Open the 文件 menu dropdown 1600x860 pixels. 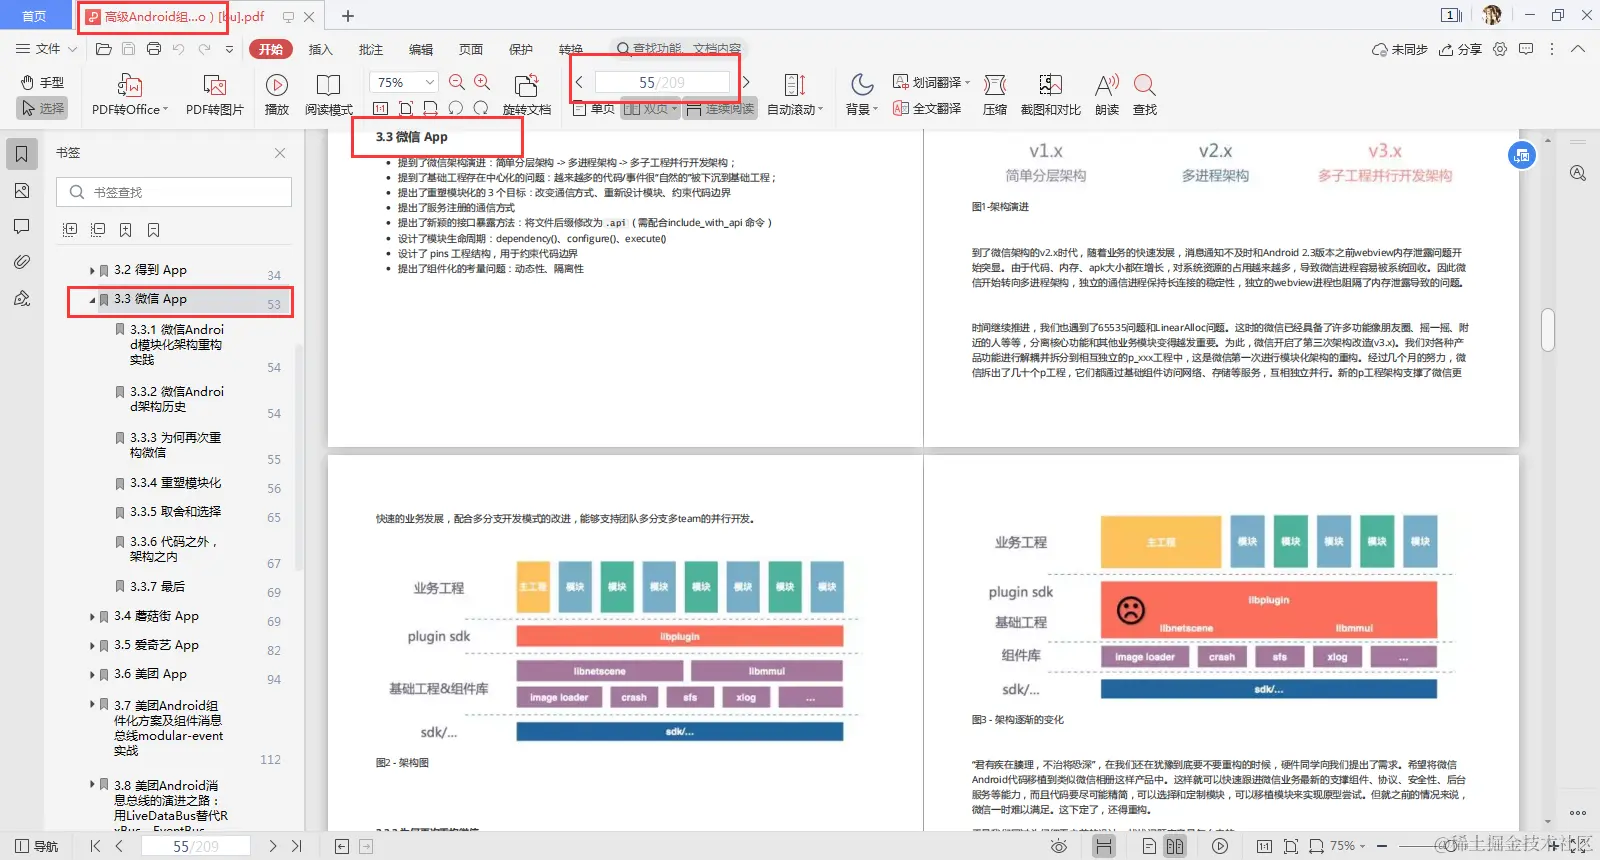point(47,49)
